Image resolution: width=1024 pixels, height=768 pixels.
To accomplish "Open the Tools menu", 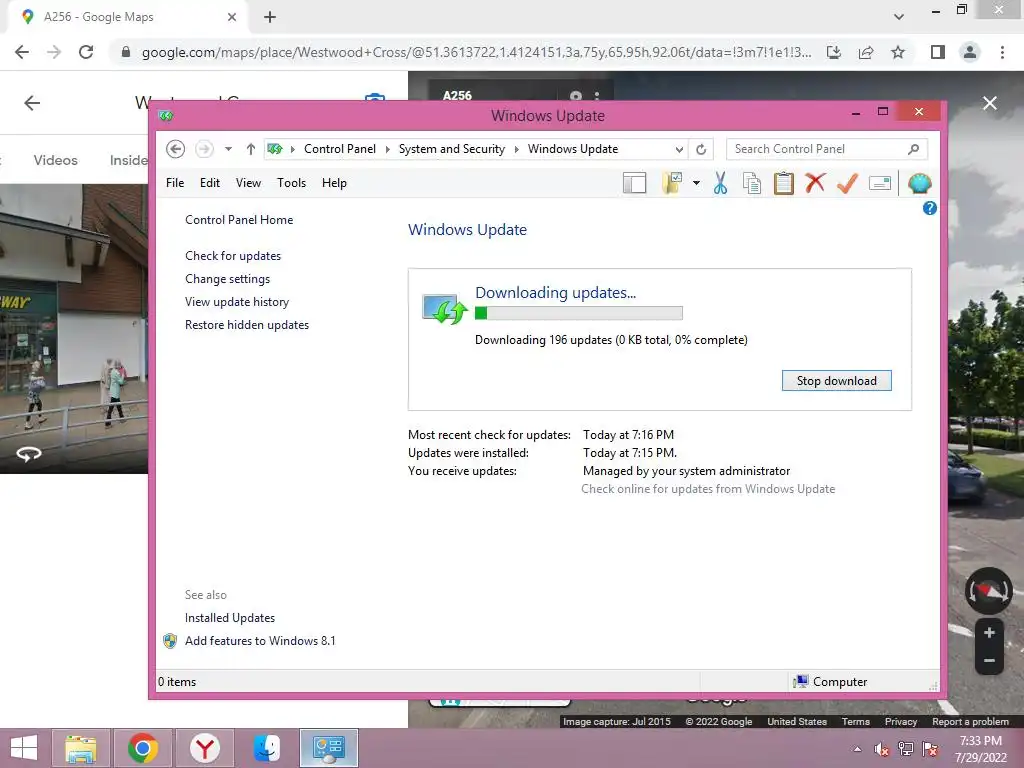I will point(291,183).
